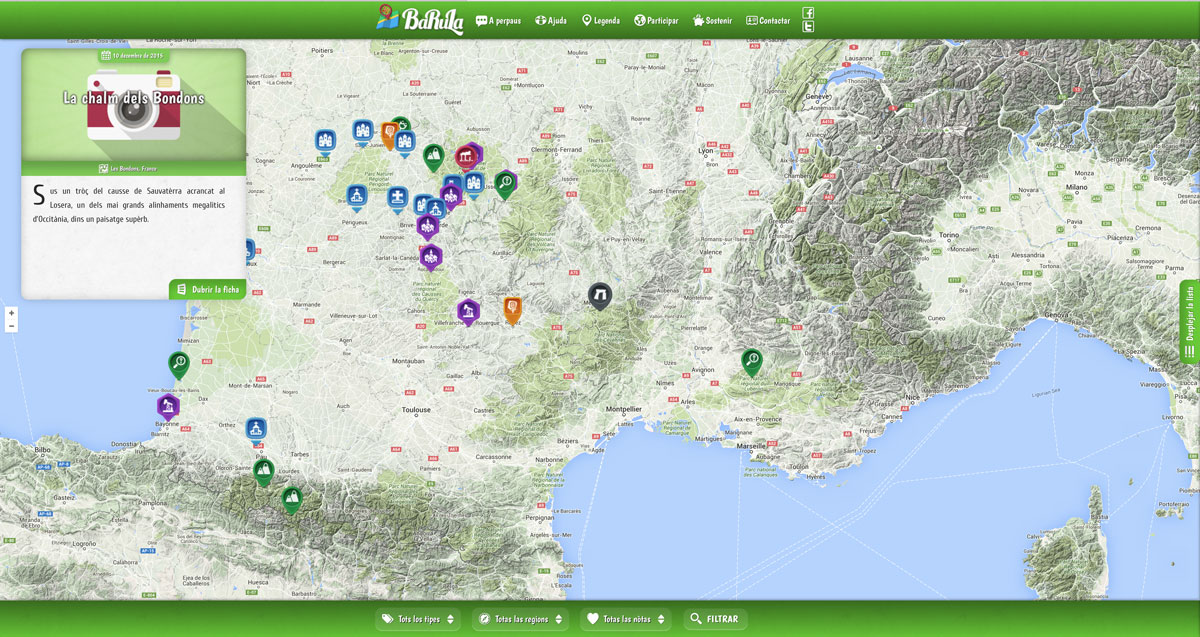The height and width of the screenshot is (637, 1200).
Task: Expand the Desplegar la lista side tab
Action: [1190, 323]
